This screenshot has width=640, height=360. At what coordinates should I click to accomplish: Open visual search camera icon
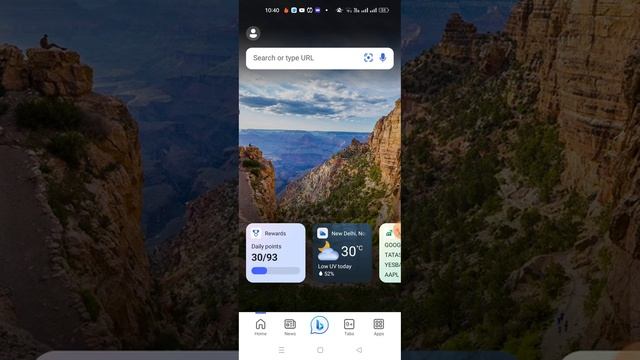click(368, 58)
